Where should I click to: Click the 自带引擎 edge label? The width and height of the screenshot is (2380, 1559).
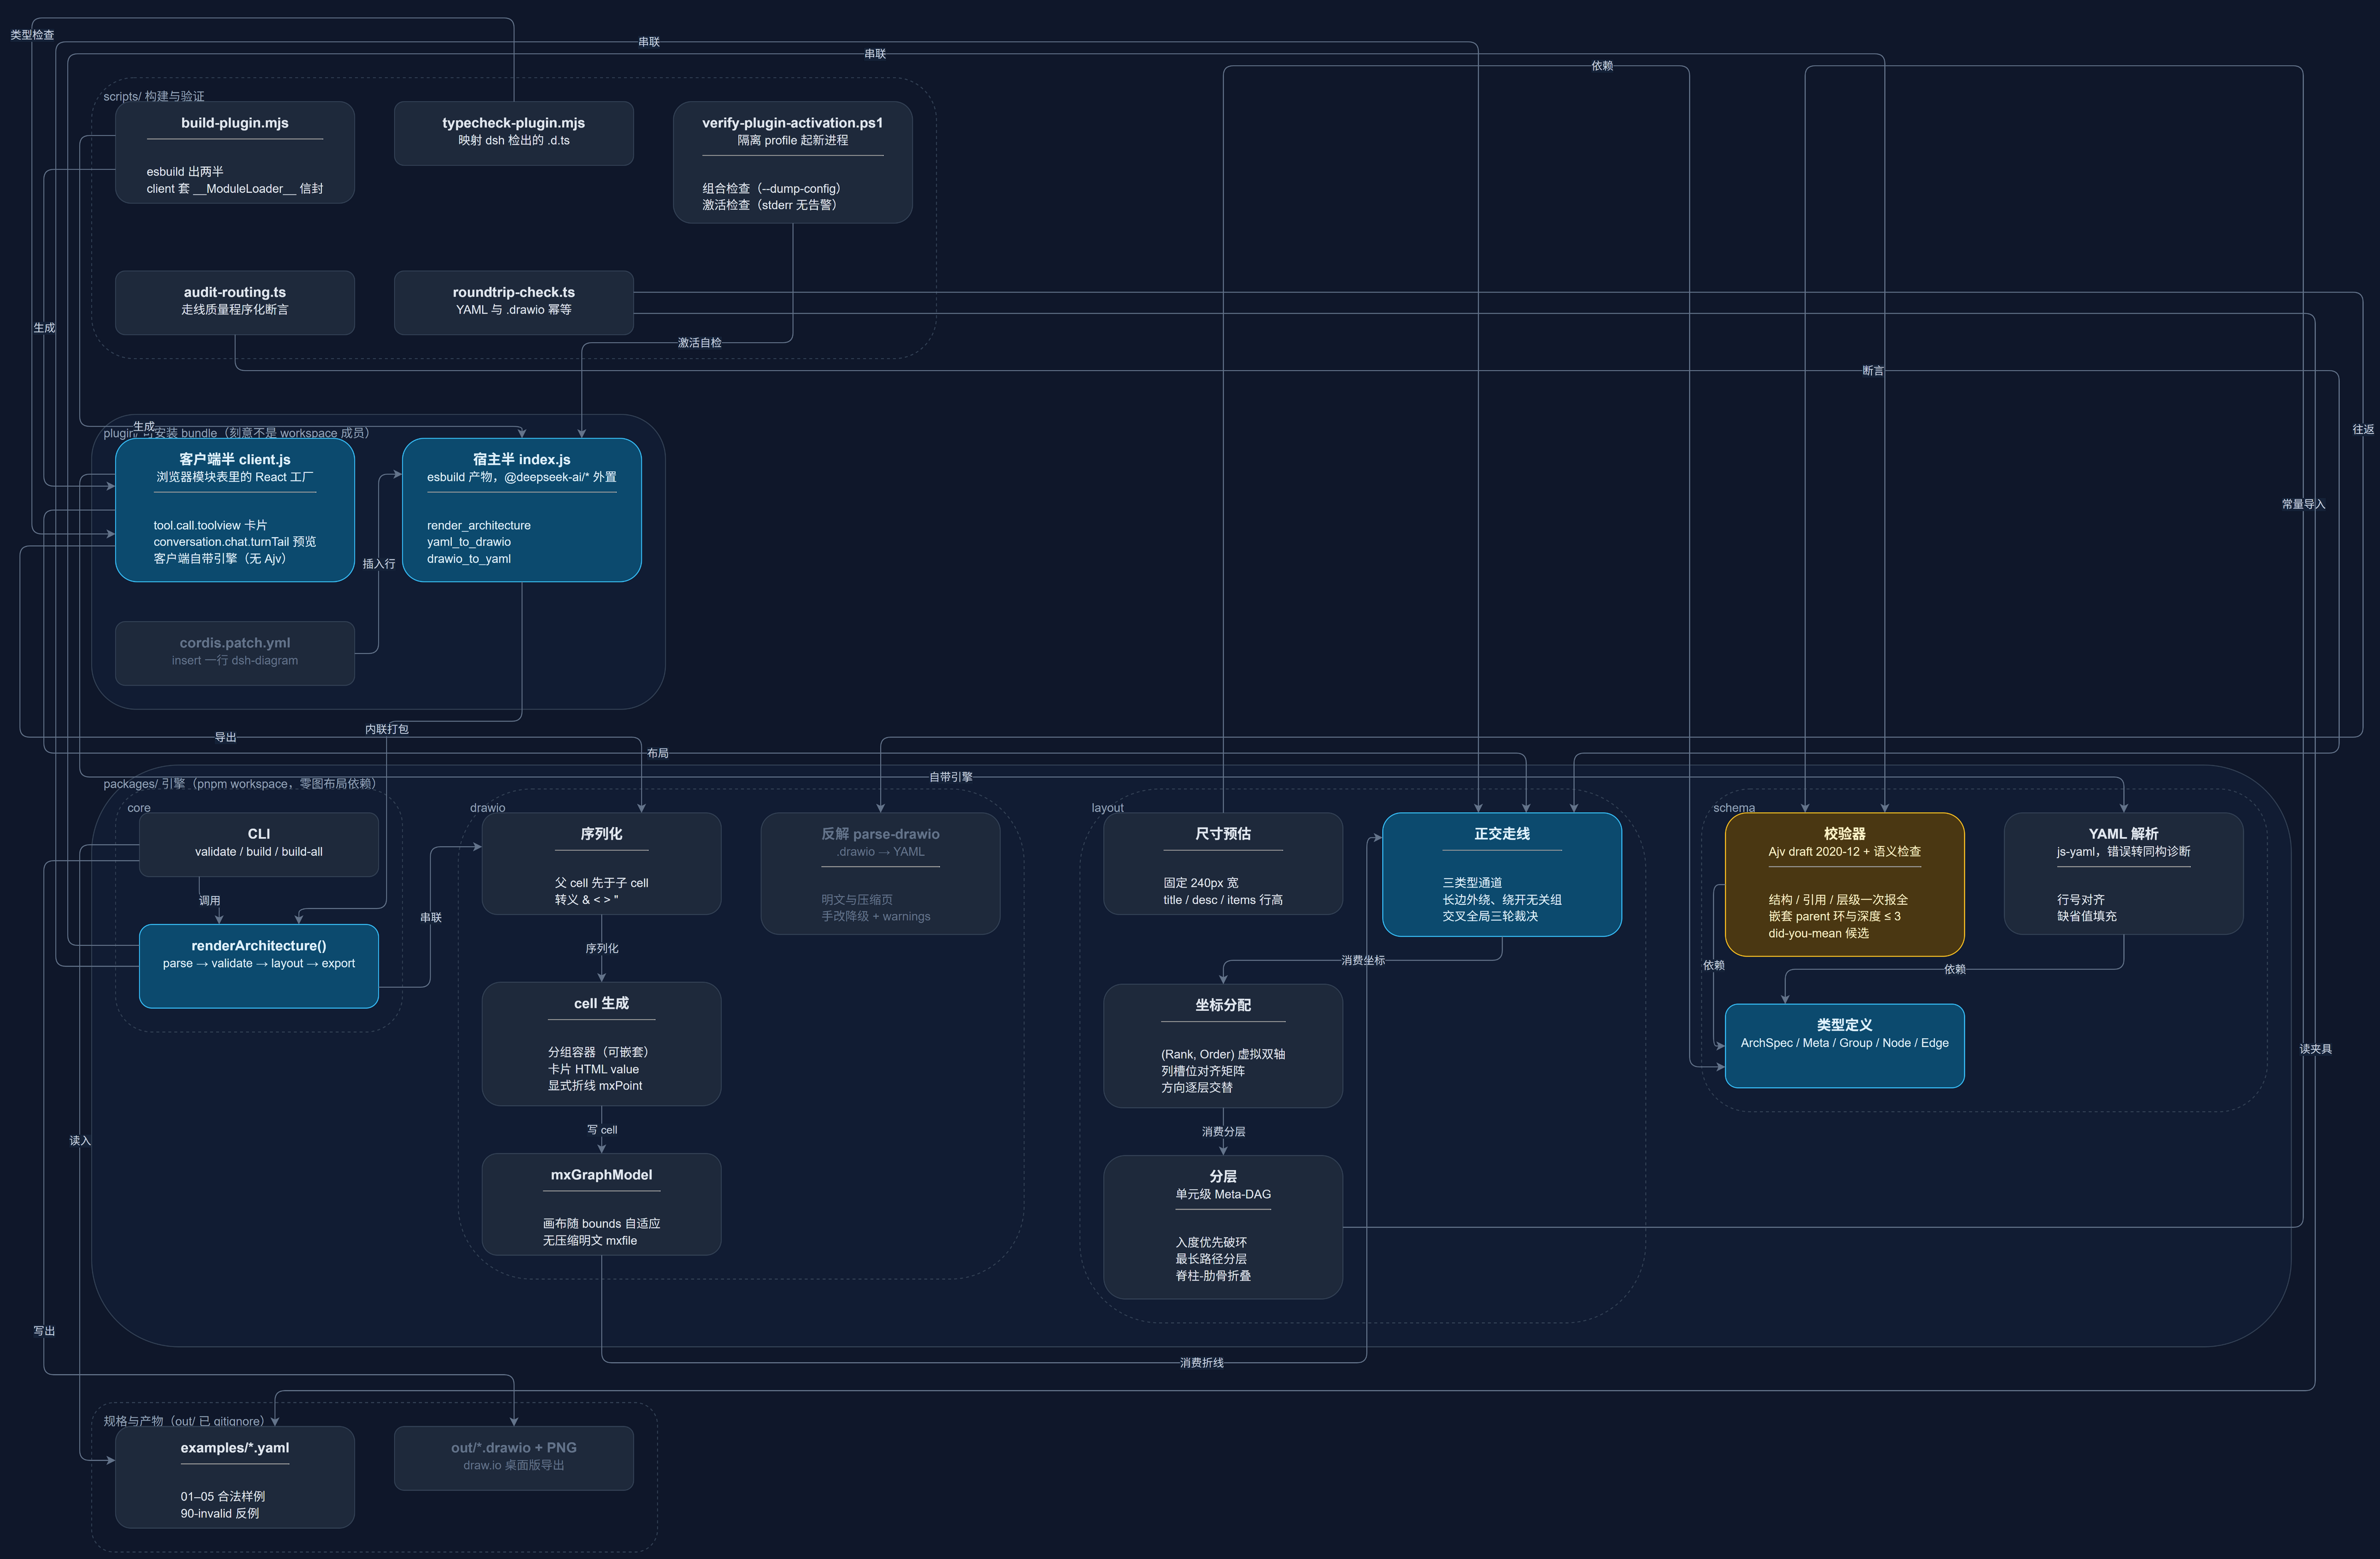coord(951,777)
